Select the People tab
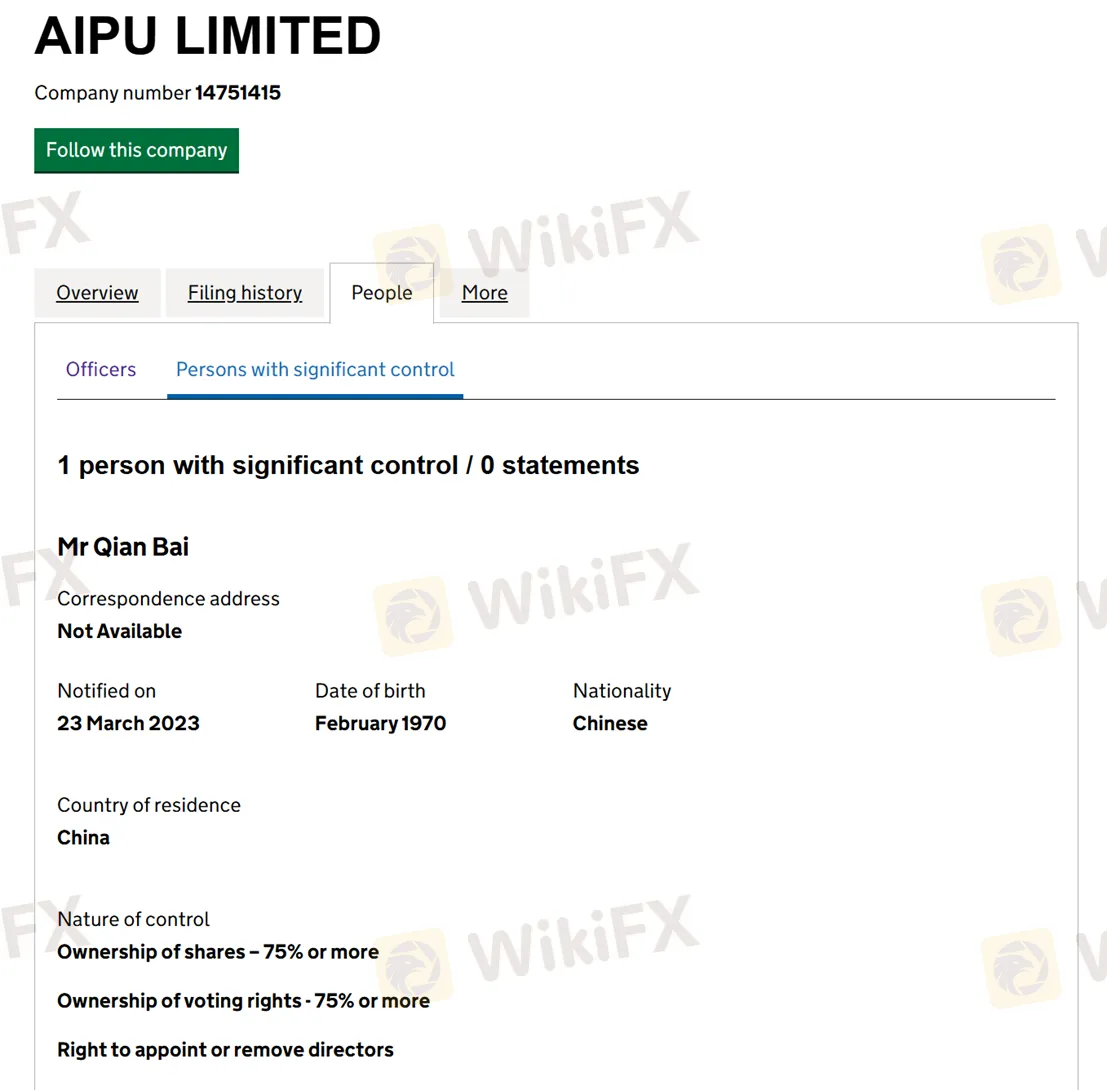 [382, 293]
